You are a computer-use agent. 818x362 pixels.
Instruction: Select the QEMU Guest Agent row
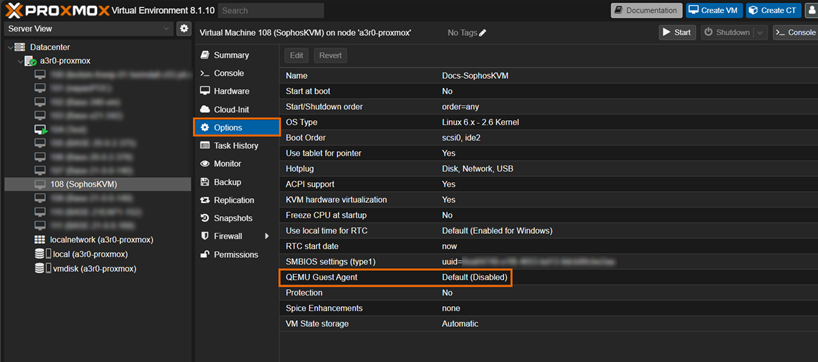click(x=549, y=277)
